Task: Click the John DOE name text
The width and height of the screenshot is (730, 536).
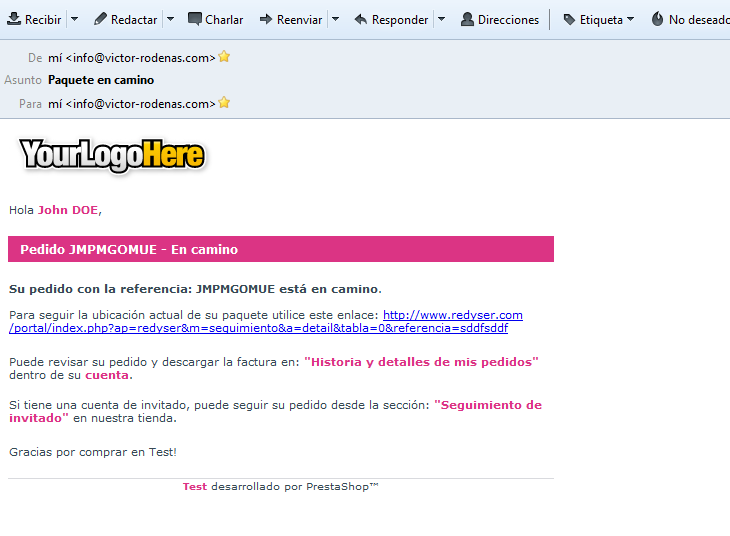Action: (68, 210)
